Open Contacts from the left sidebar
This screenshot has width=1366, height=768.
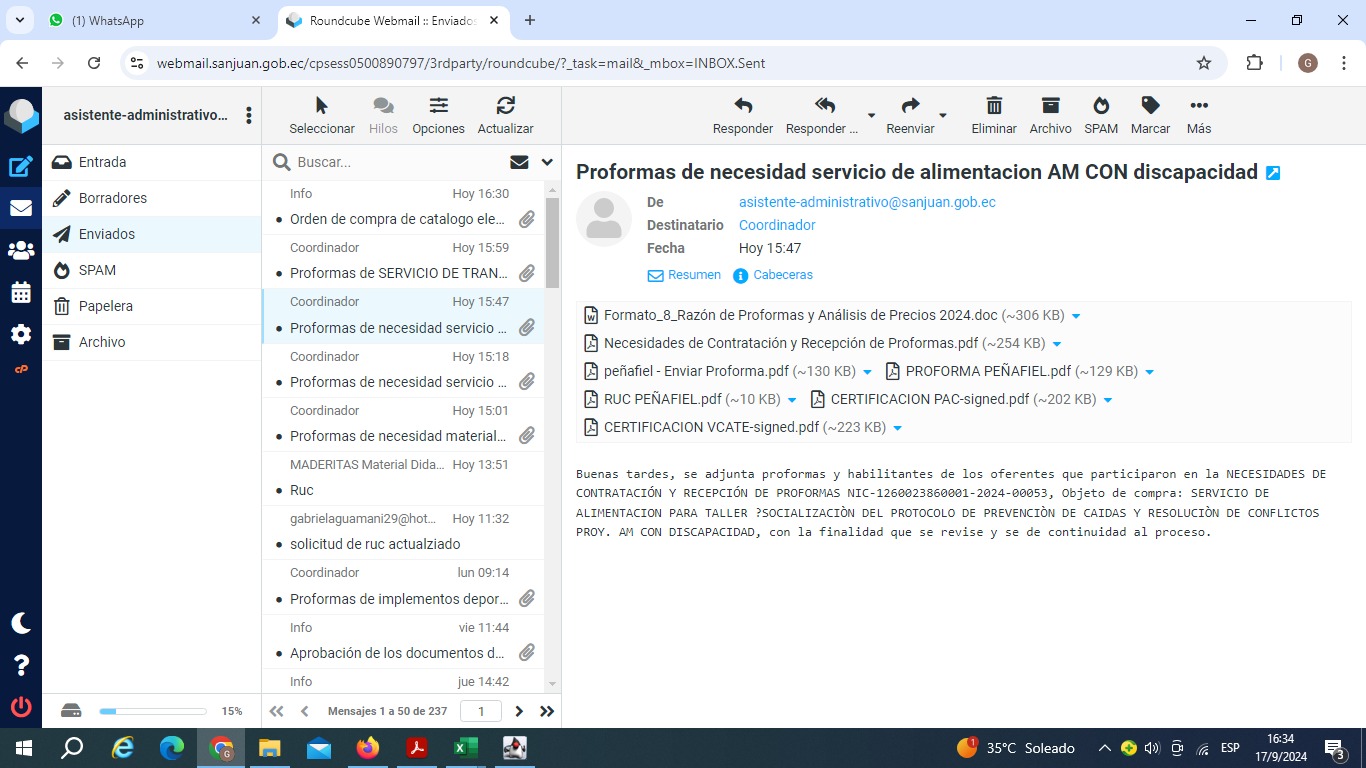click(21, 251)
